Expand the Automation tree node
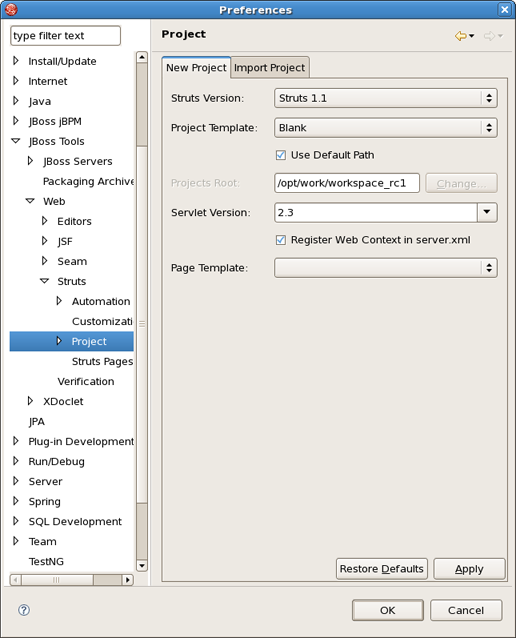The image size is (516, 638). tap(59, 301)
